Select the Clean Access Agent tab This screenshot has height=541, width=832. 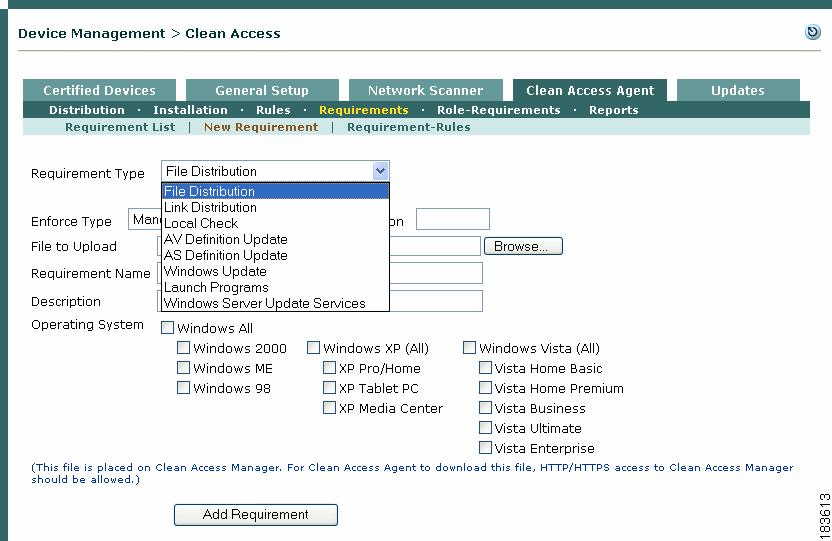tap(590, 90)
